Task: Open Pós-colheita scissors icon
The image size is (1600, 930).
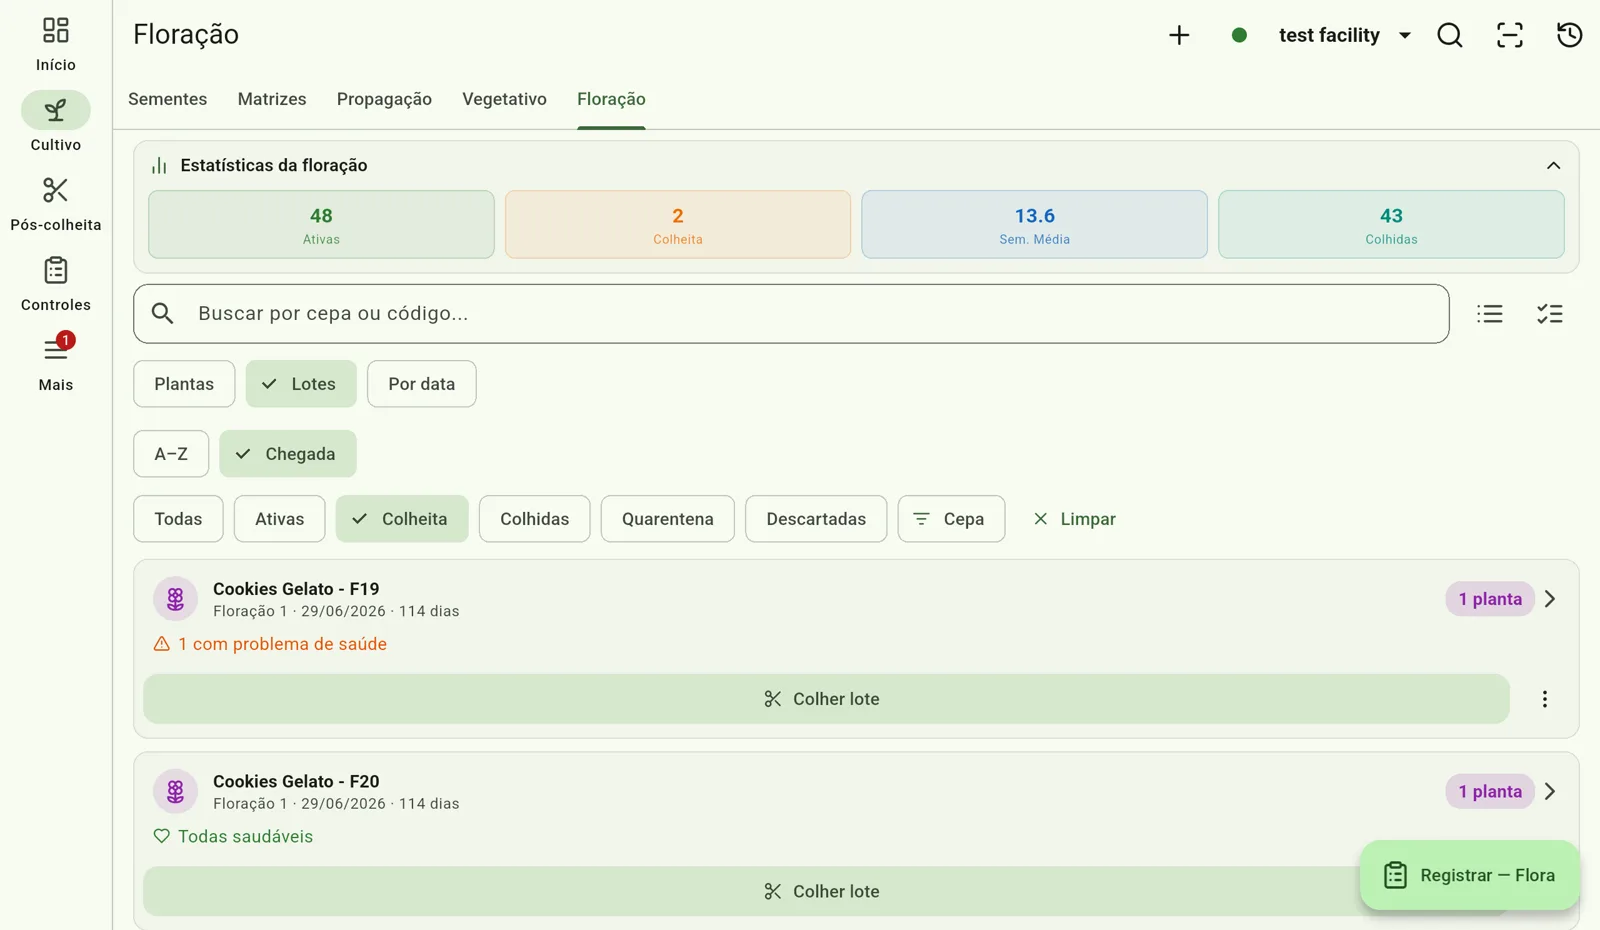Action: click(x=56, y=190)
